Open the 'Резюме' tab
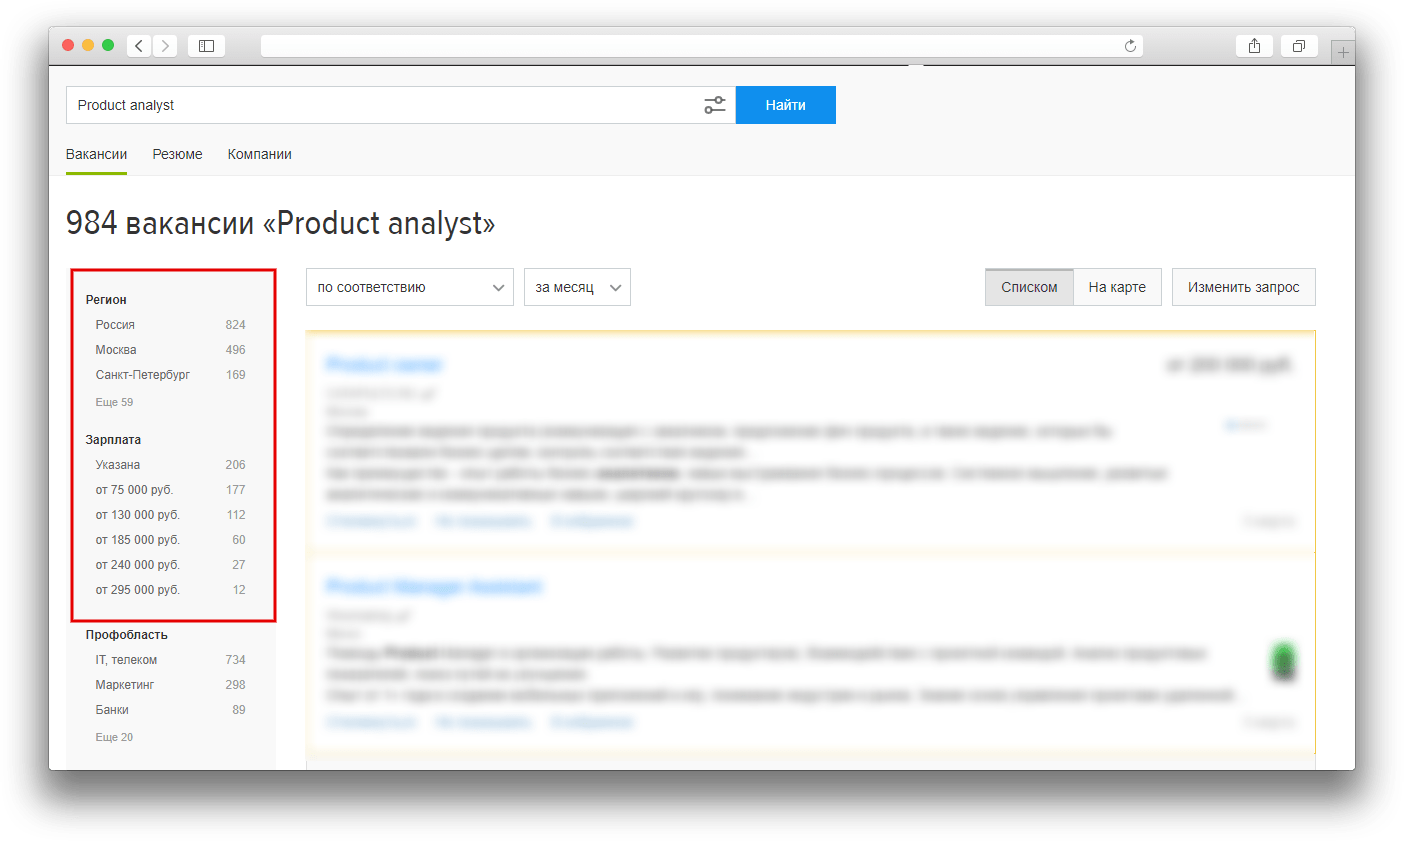 click(x=177, y=154)
